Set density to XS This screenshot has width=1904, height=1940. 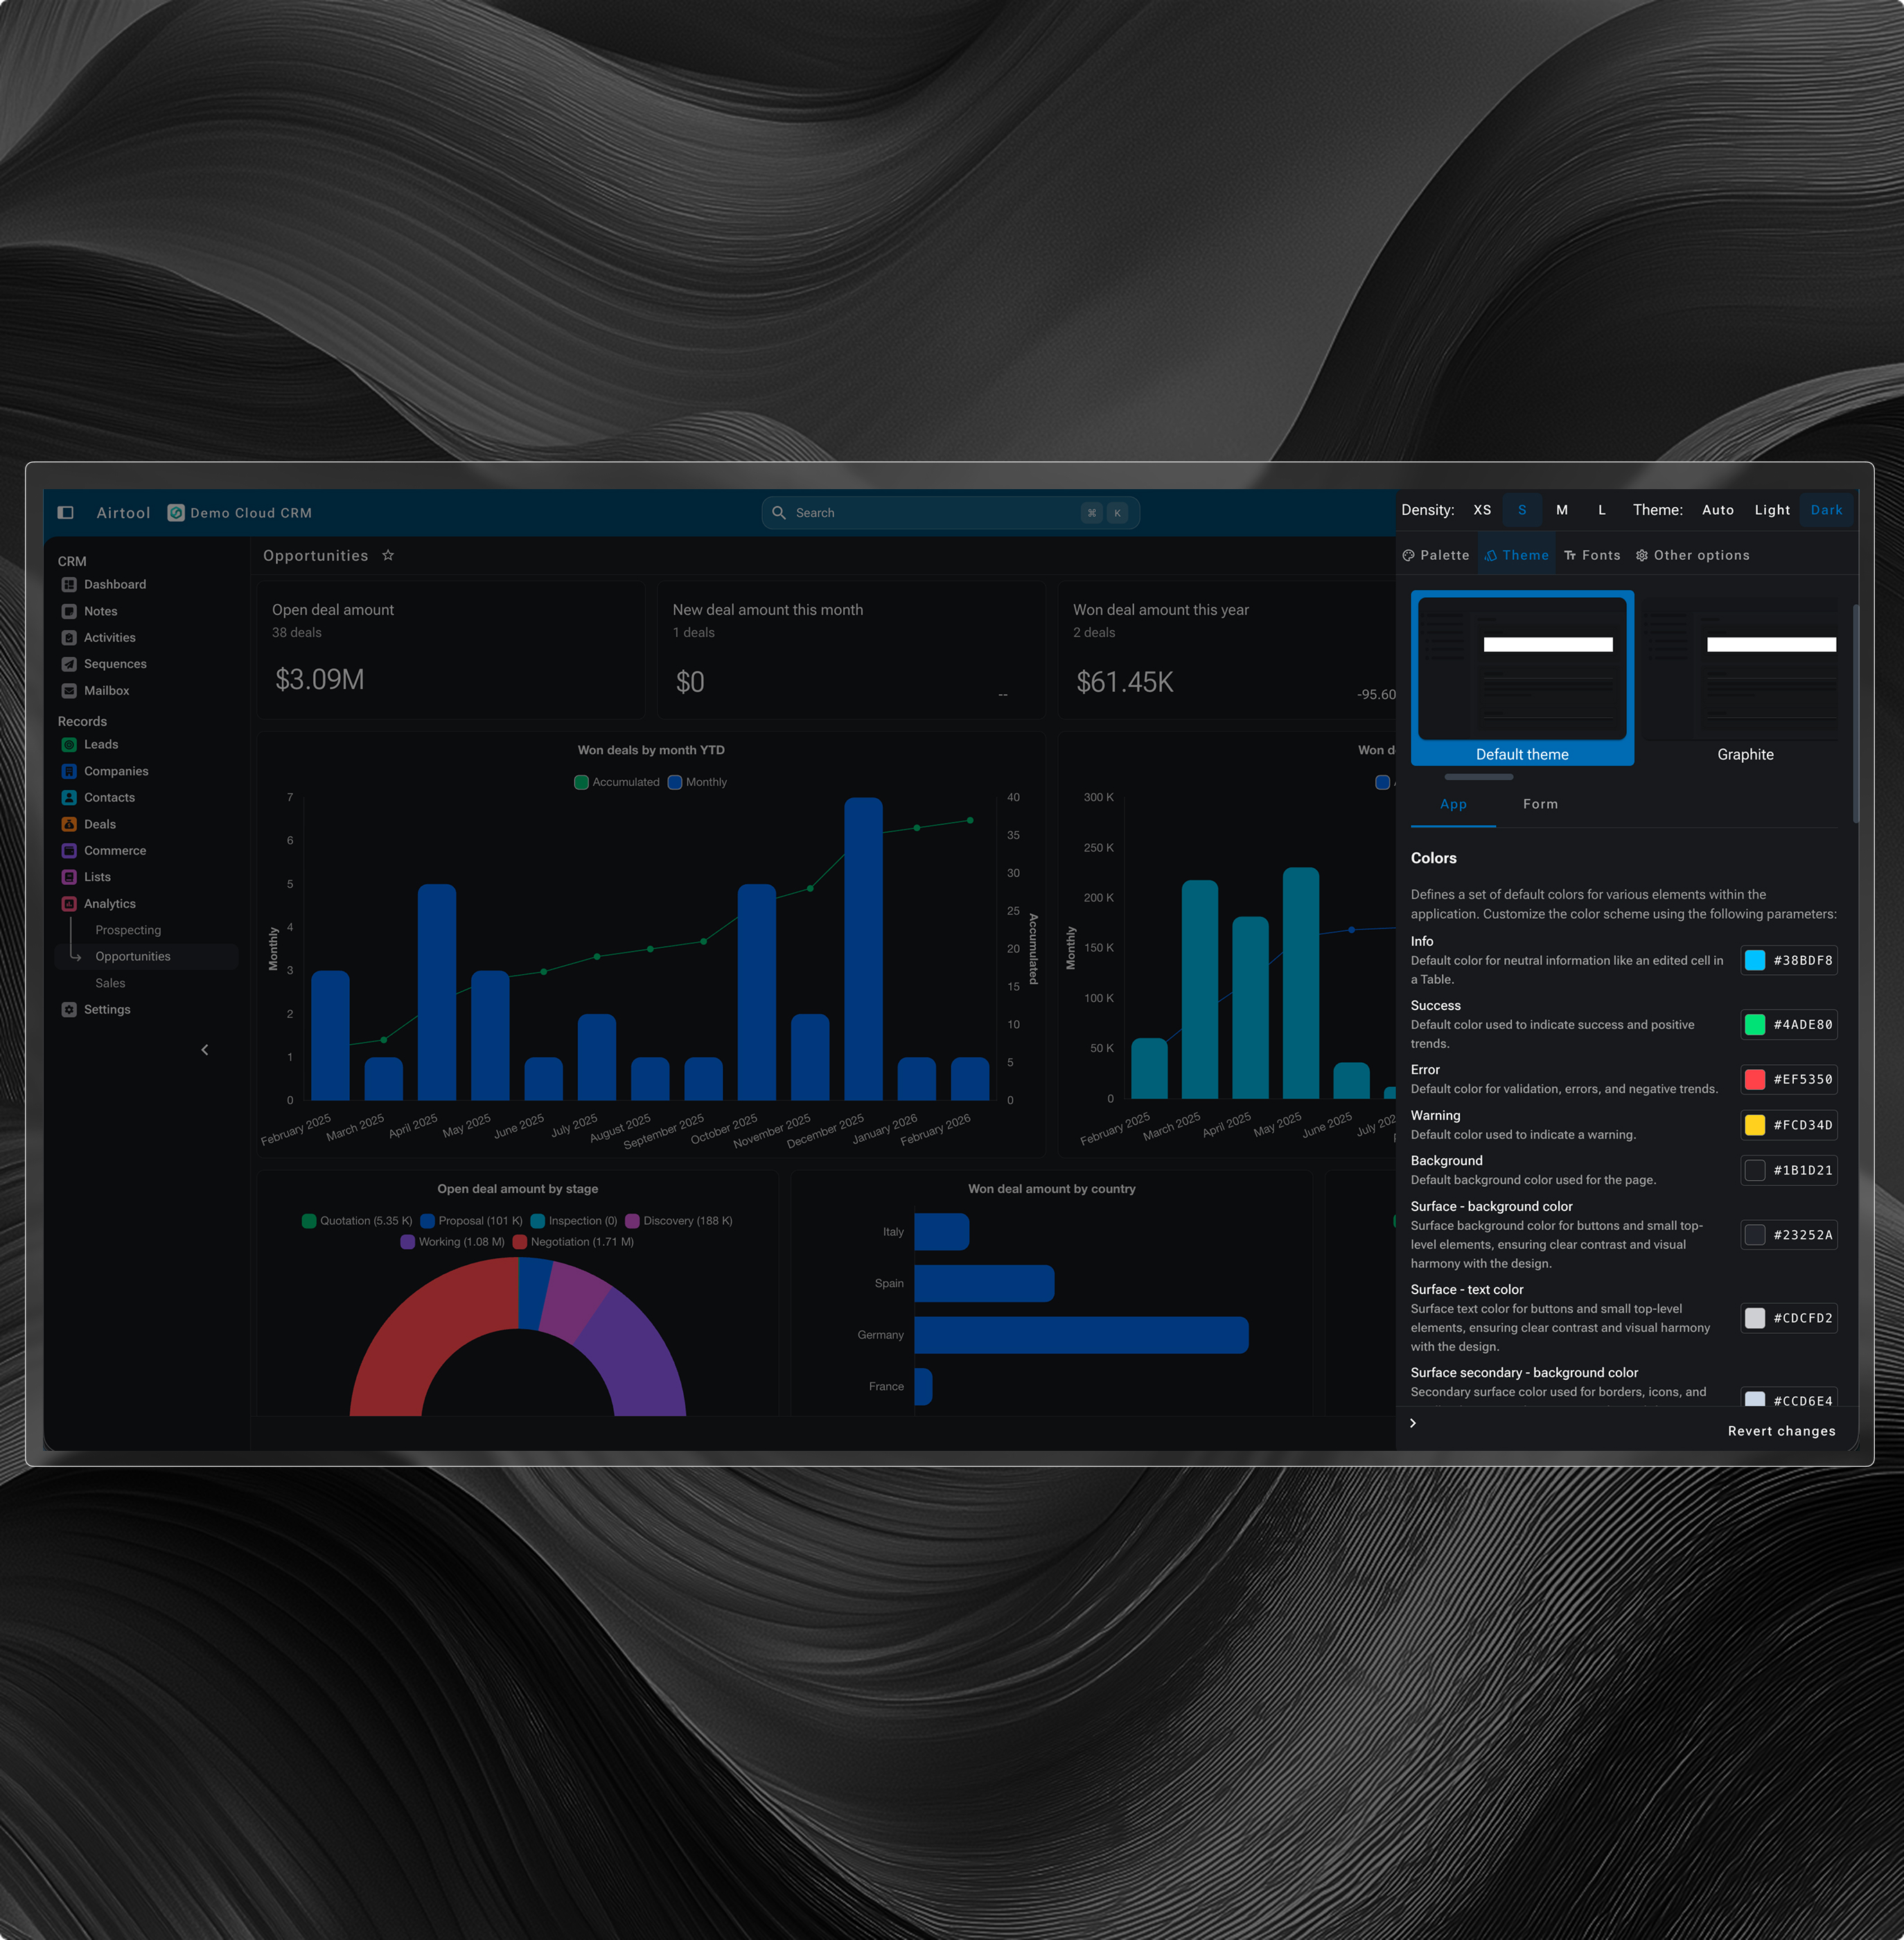coord(1482,510)
